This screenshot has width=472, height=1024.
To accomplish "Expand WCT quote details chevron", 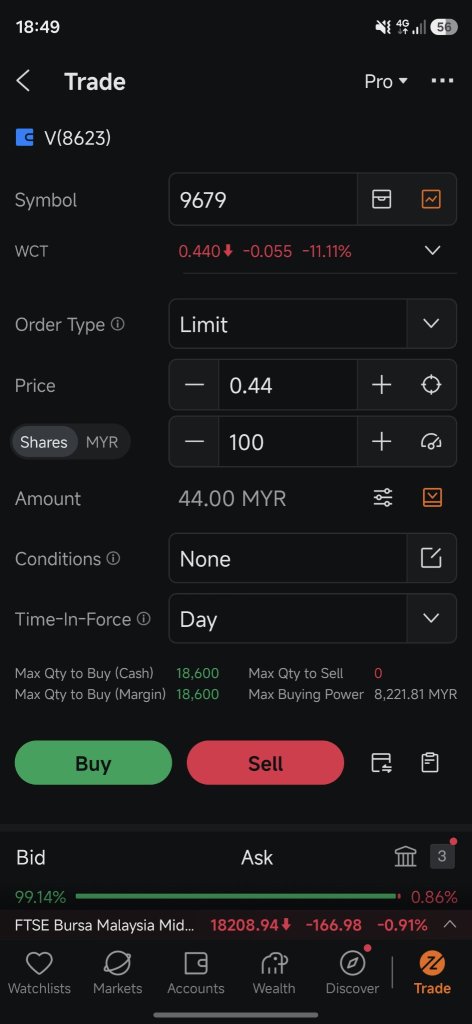I will pyautogui.click(x=432, y=251).
